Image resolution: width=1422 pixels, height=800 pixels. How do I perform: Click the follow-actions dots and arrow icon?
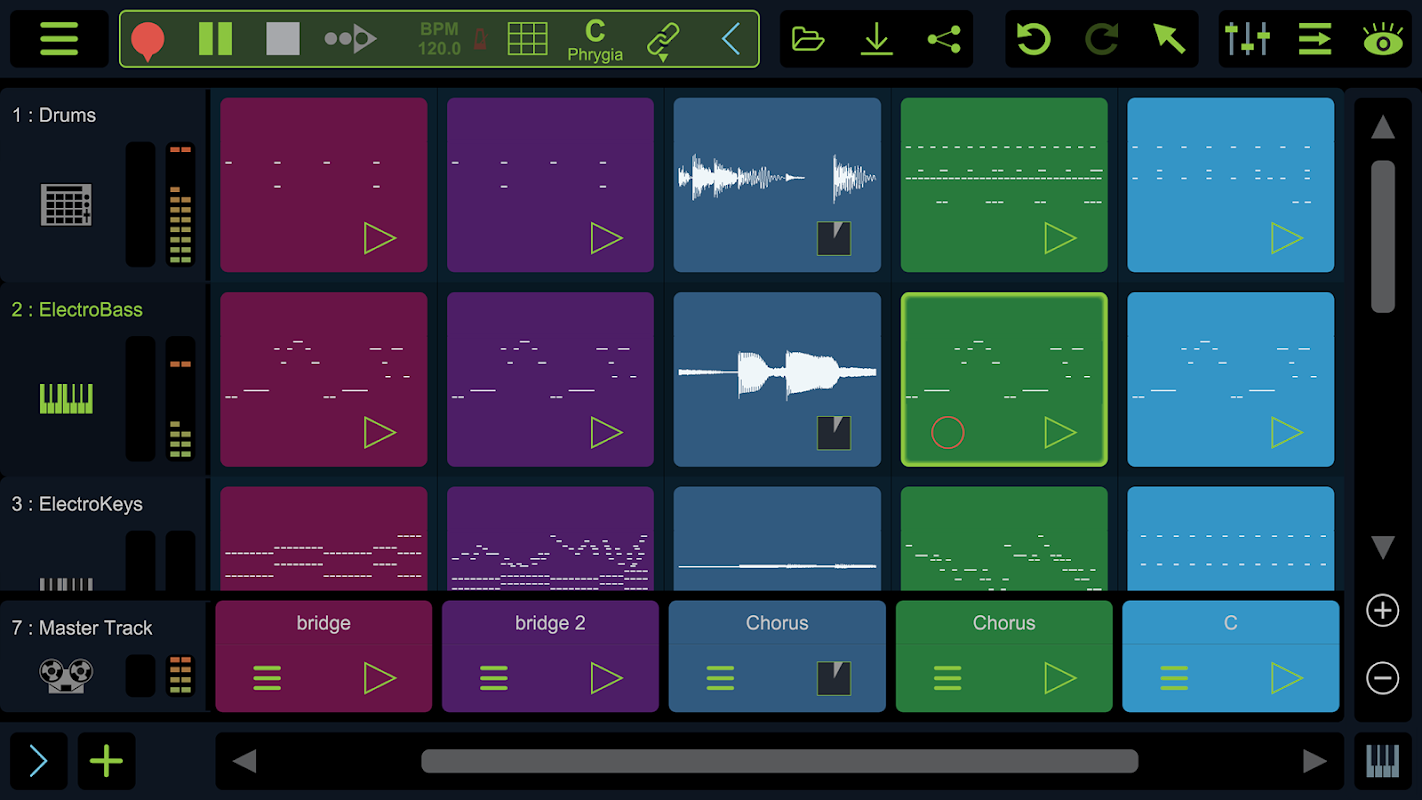coord(350,39)
